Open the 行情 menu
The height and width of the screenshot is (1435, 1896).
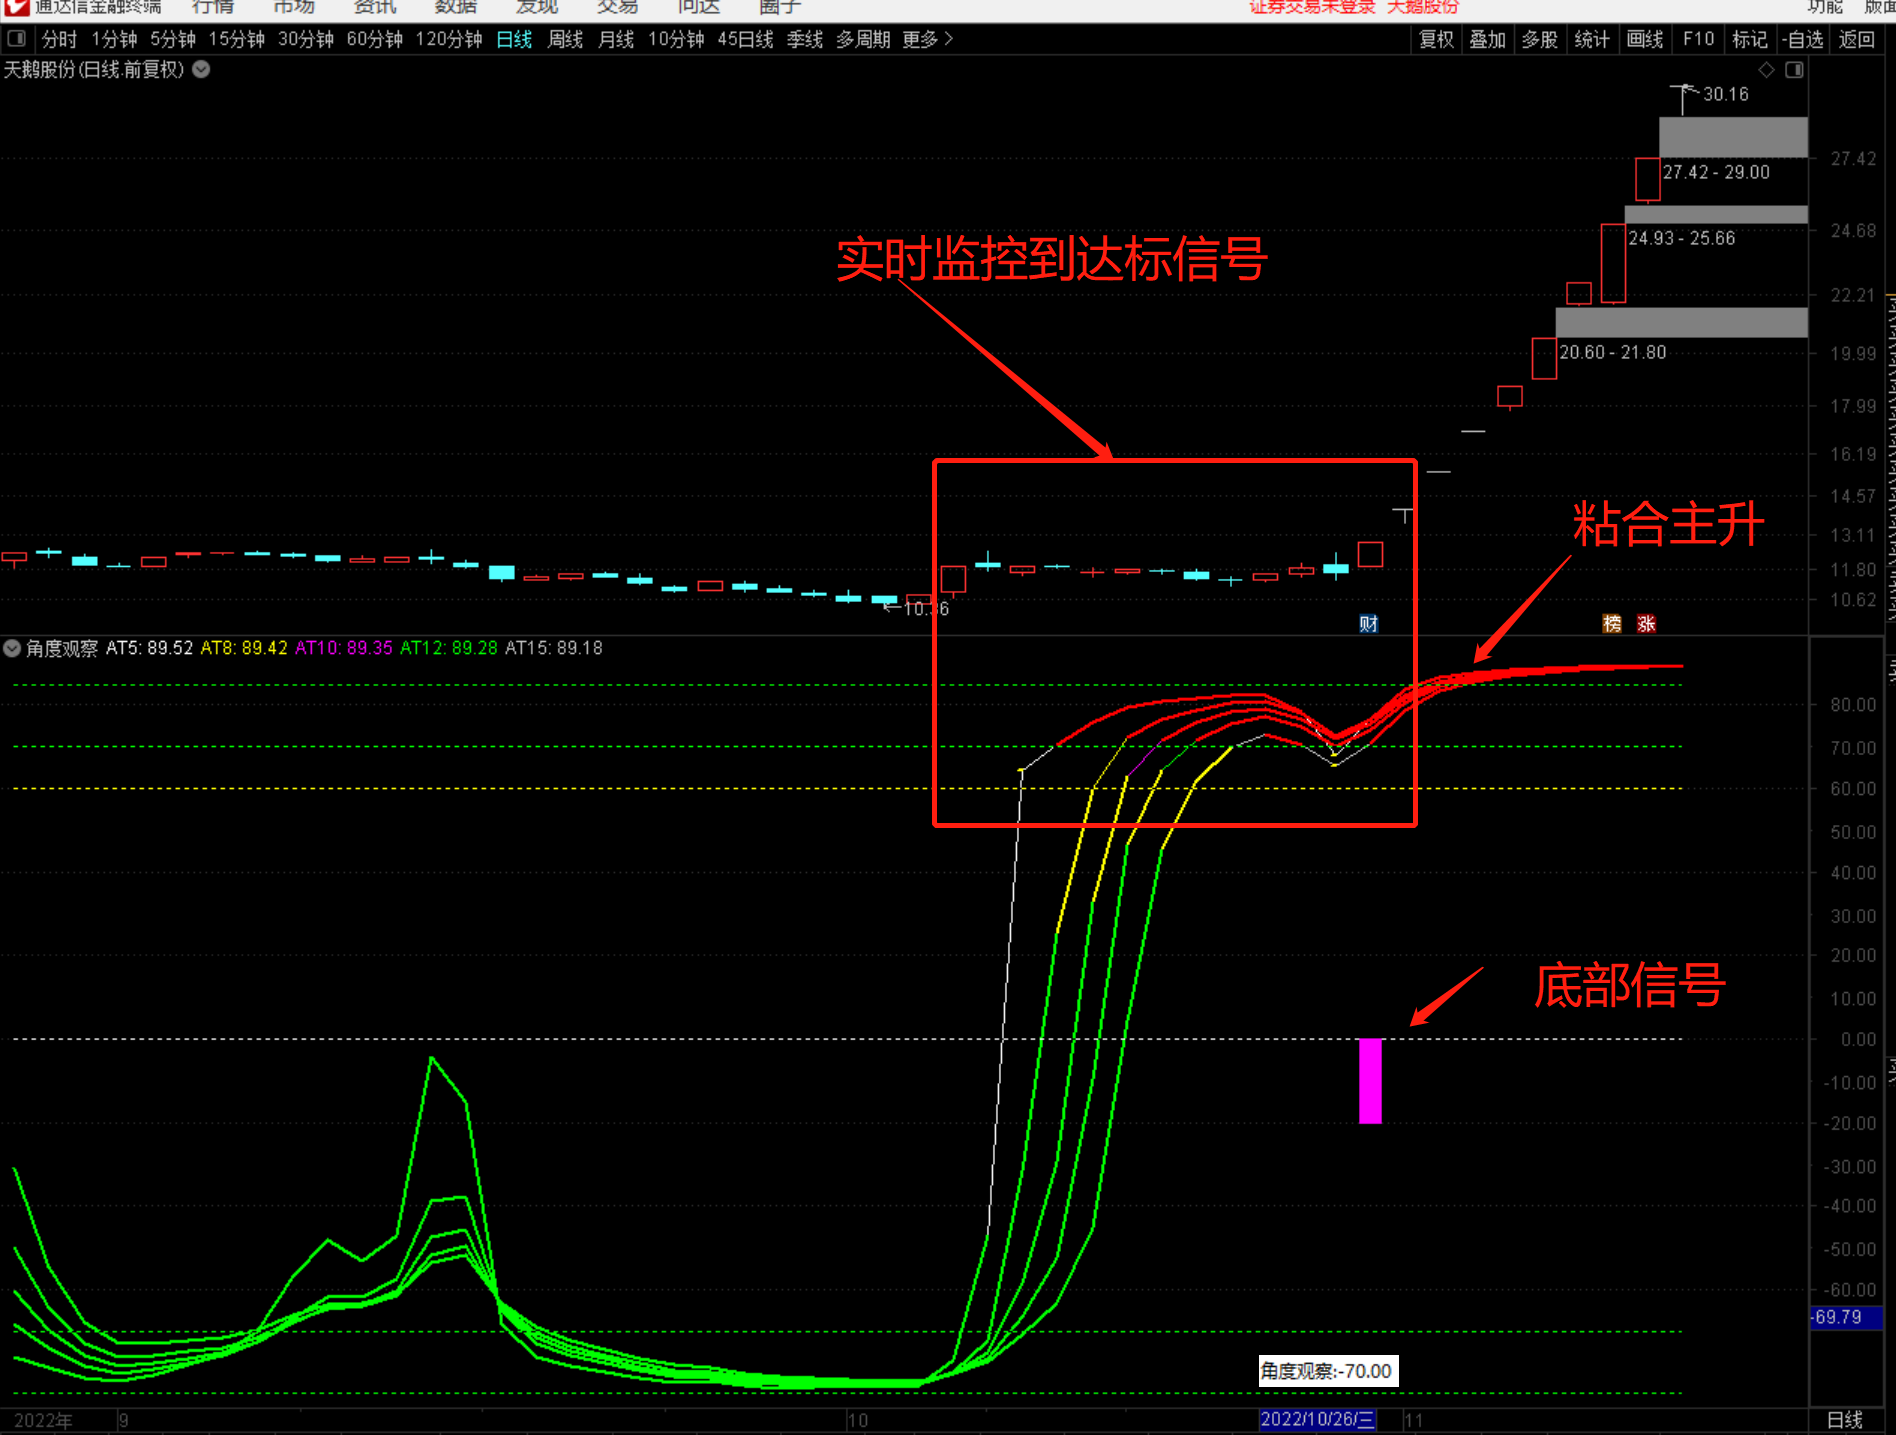pyautogui.click(x=213, y=7)
